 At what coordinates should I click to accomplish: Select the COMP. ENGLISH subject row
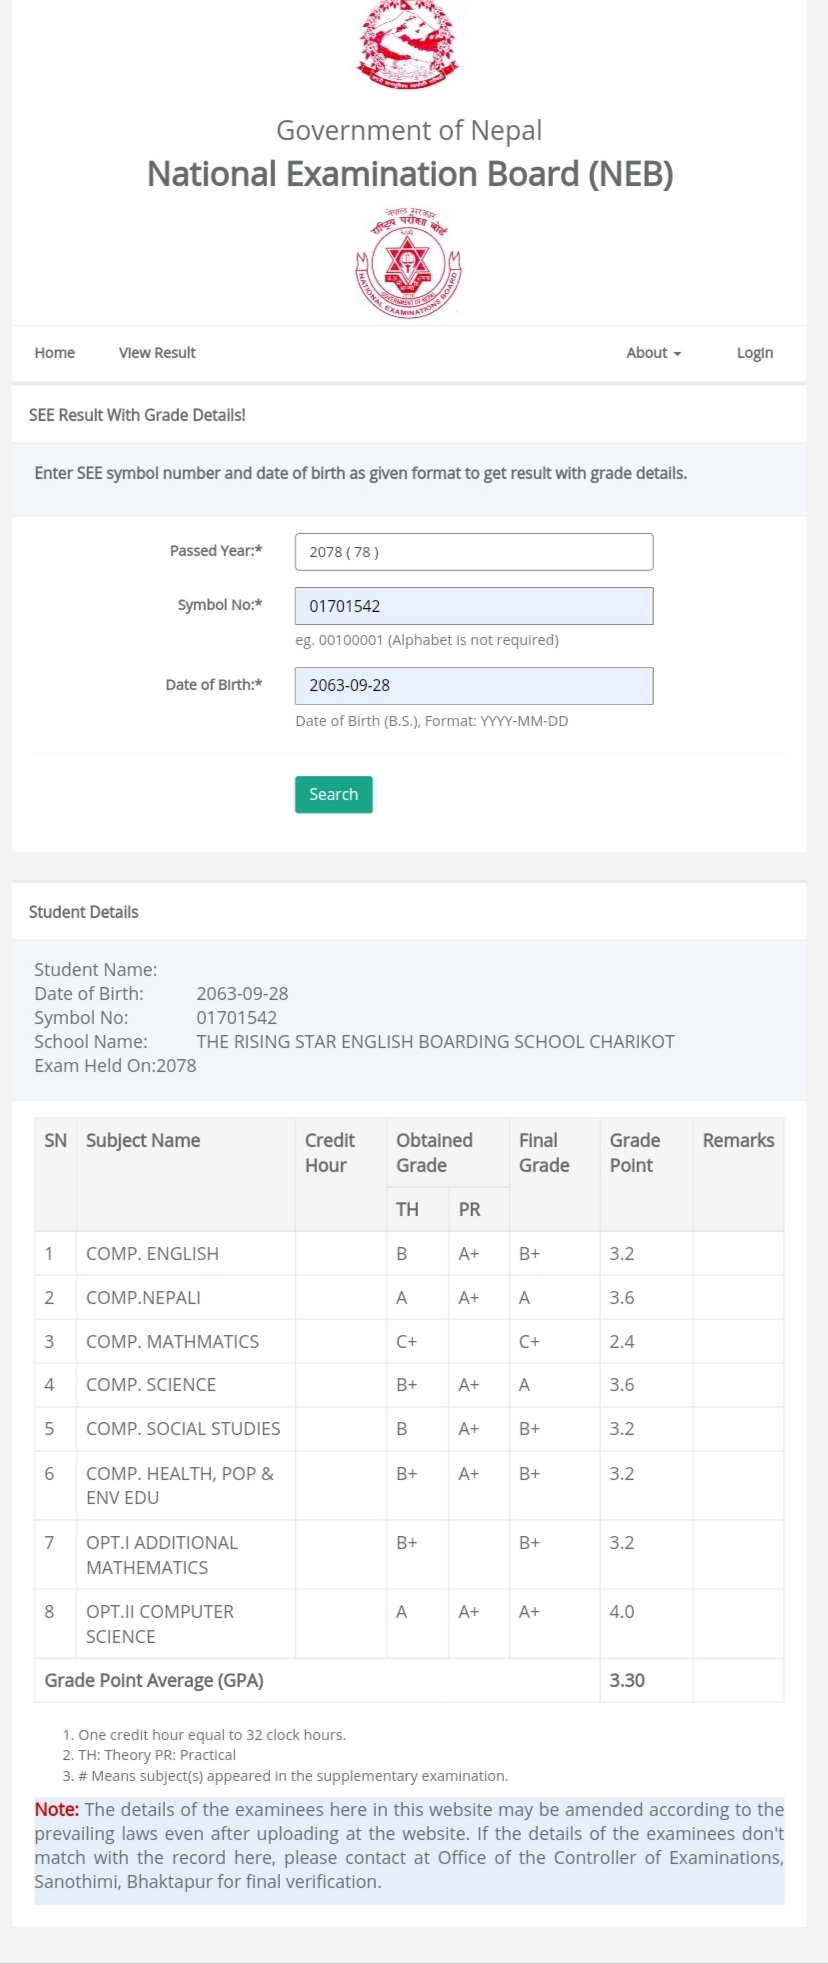pos(152,1254)
